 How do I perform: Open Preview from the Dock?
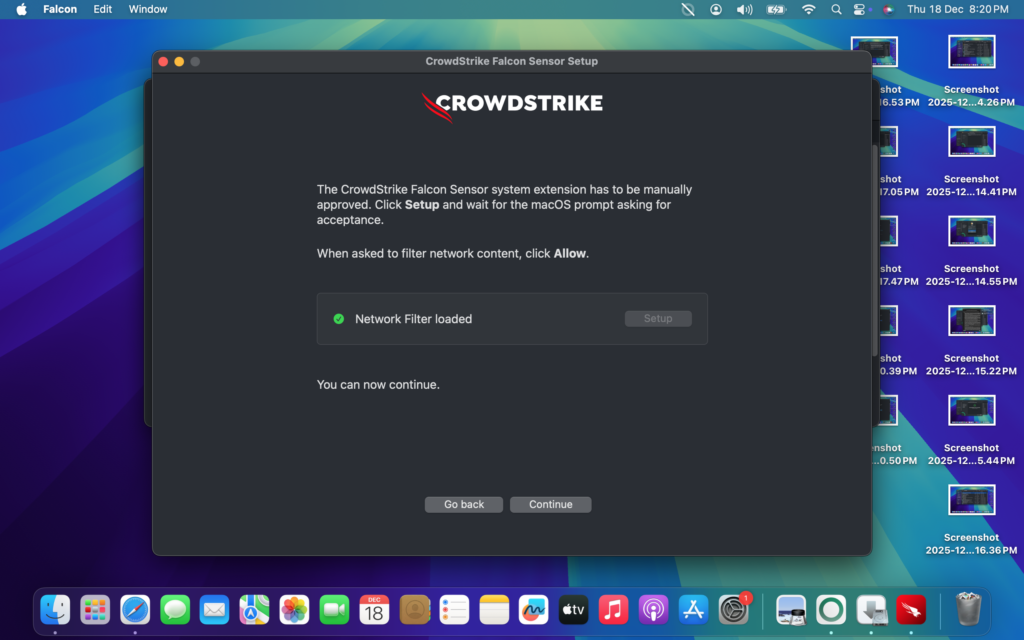tap(791, 610)
